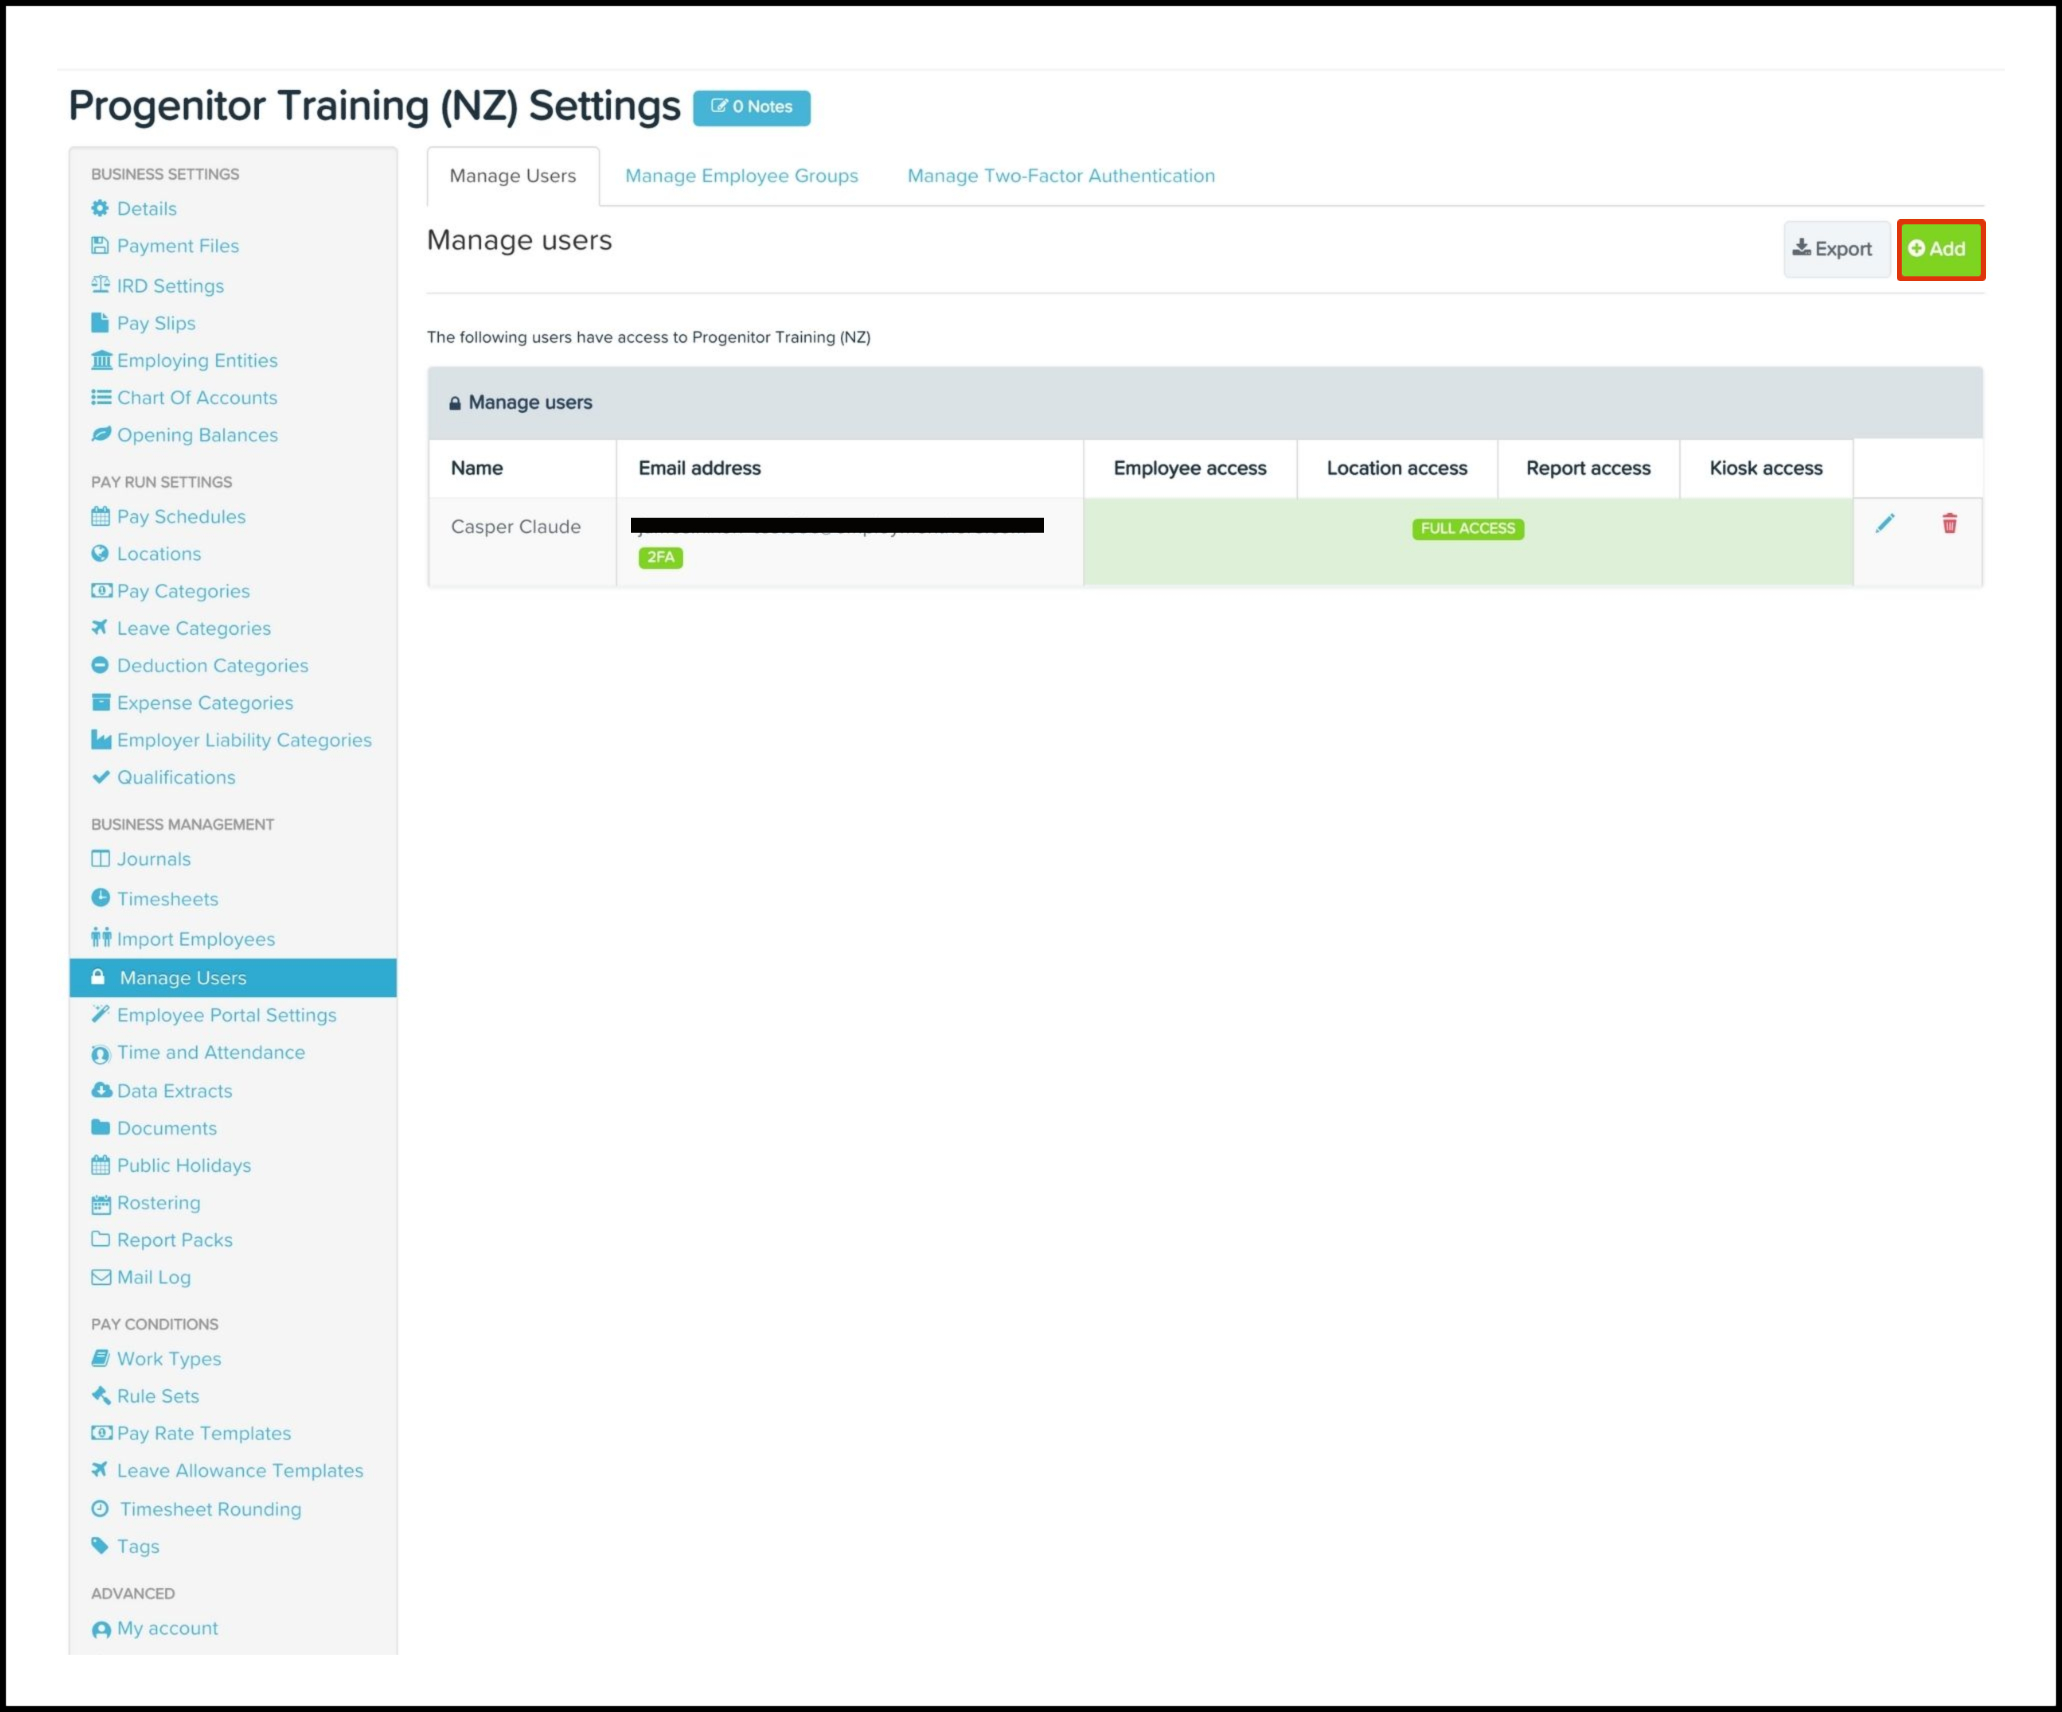Click the leaf icon beside Opening Balances
The width and height of the screenshot is (2062, 1712).
click(101, 434)
